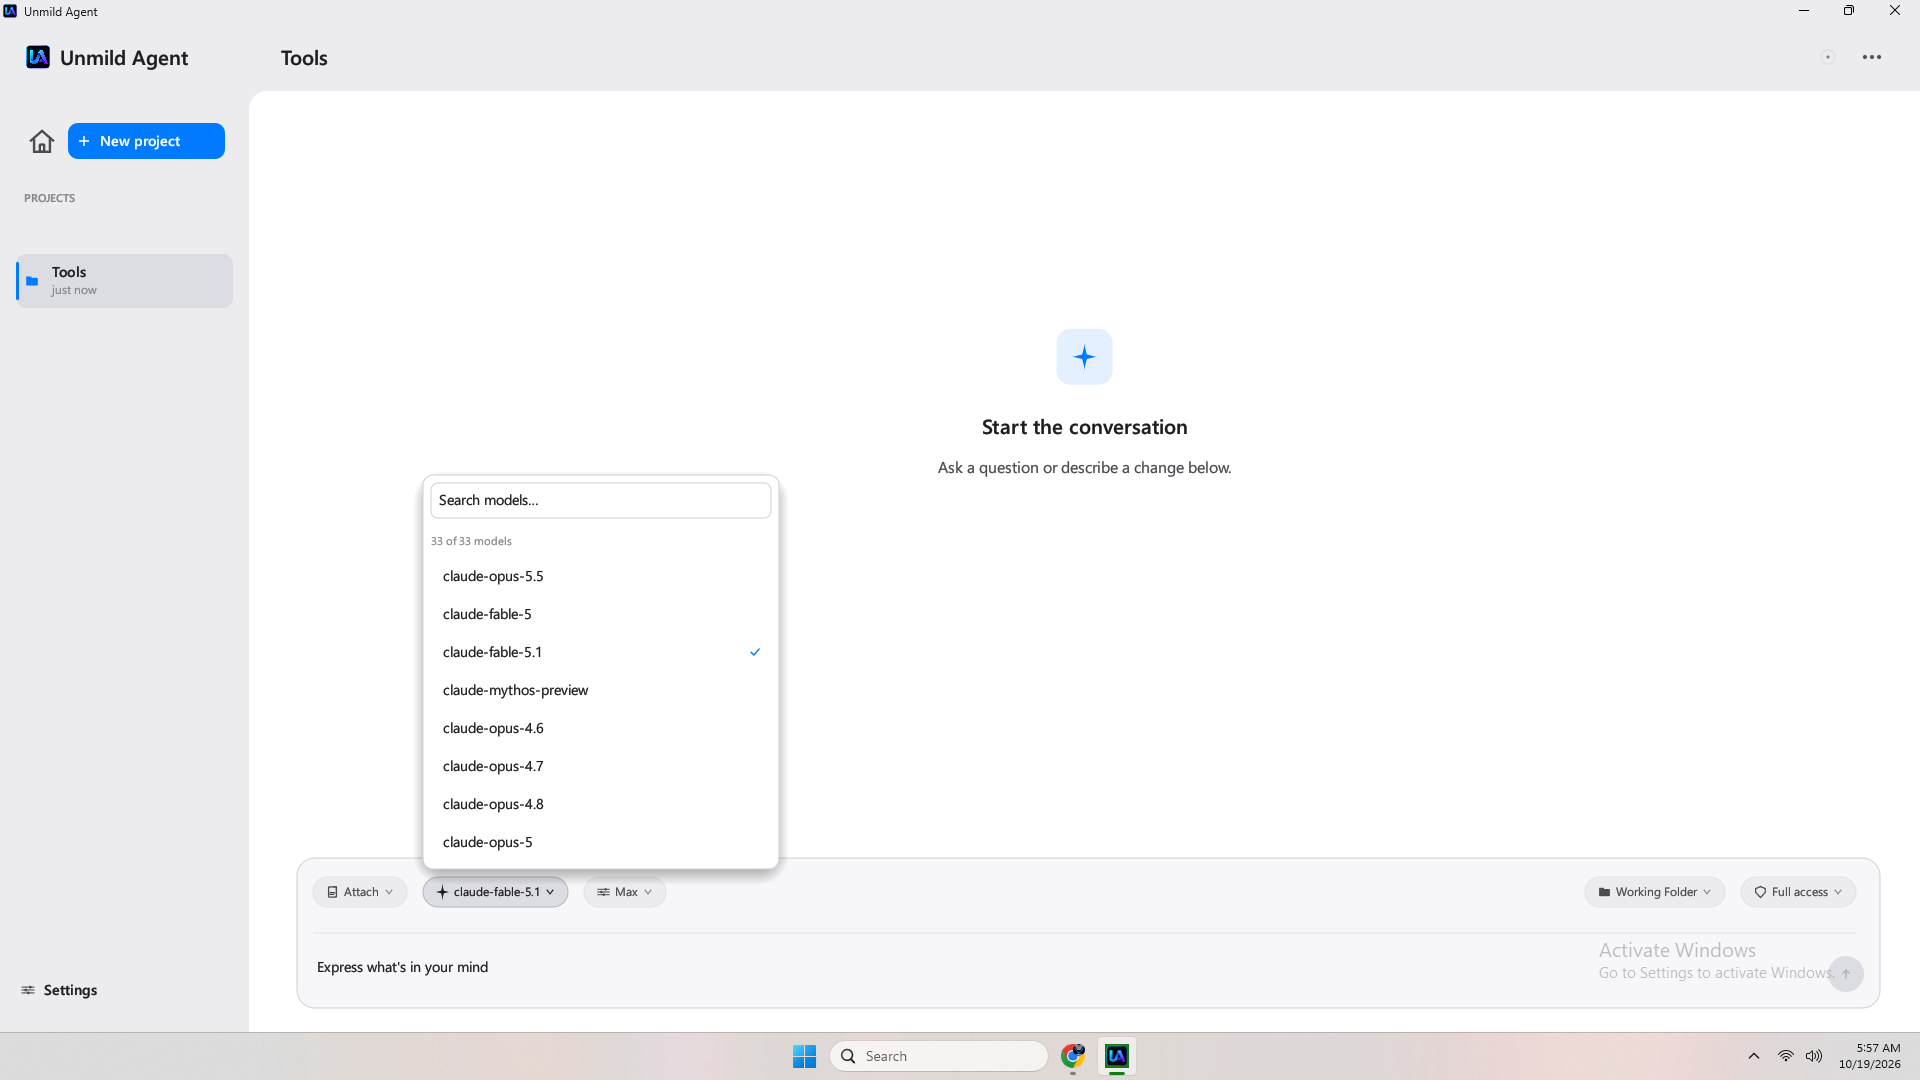
Task: Select the checked claude-fable-5.1 model
Action: 601,652
